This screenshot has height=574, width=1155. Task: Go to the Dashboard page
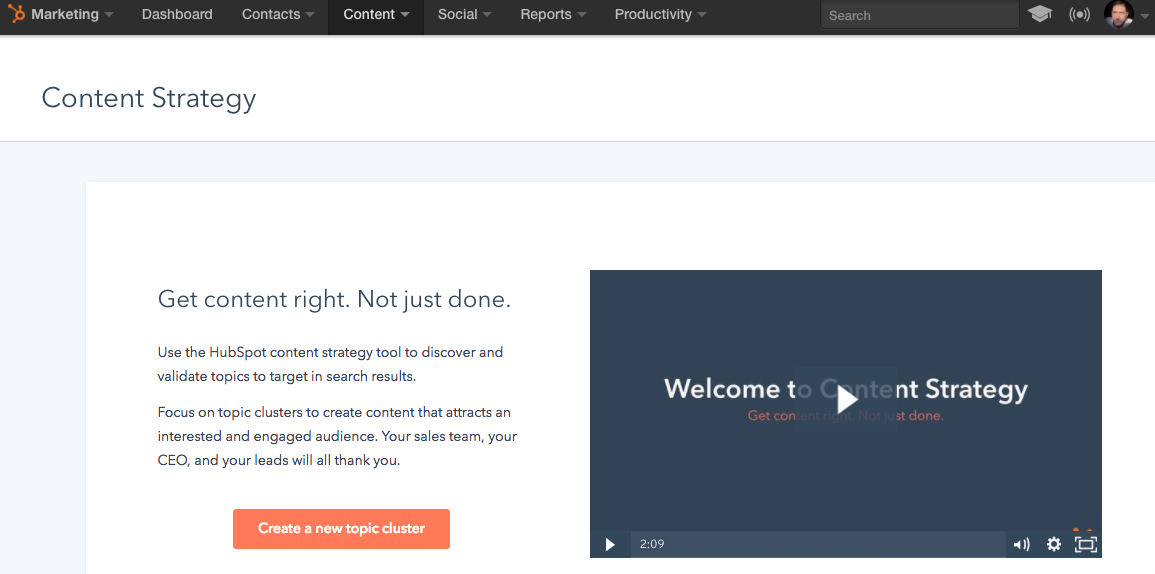[177, 15]
